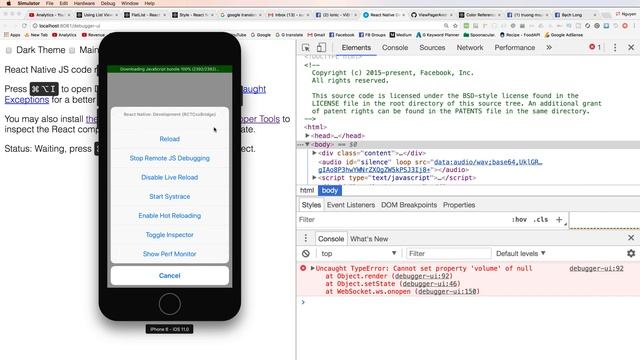Open the Exceptions link on the page
640x360 pixels.
click(27, 100)
